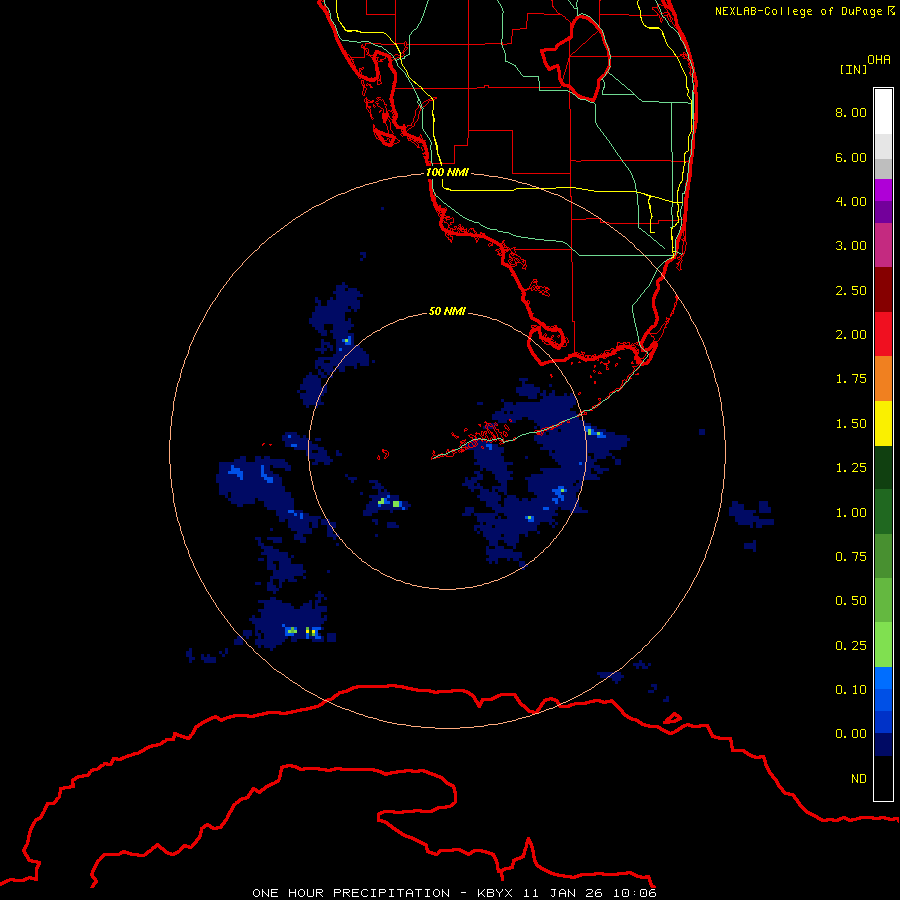Click the 2.00 legend value

(x=851, y=335)
